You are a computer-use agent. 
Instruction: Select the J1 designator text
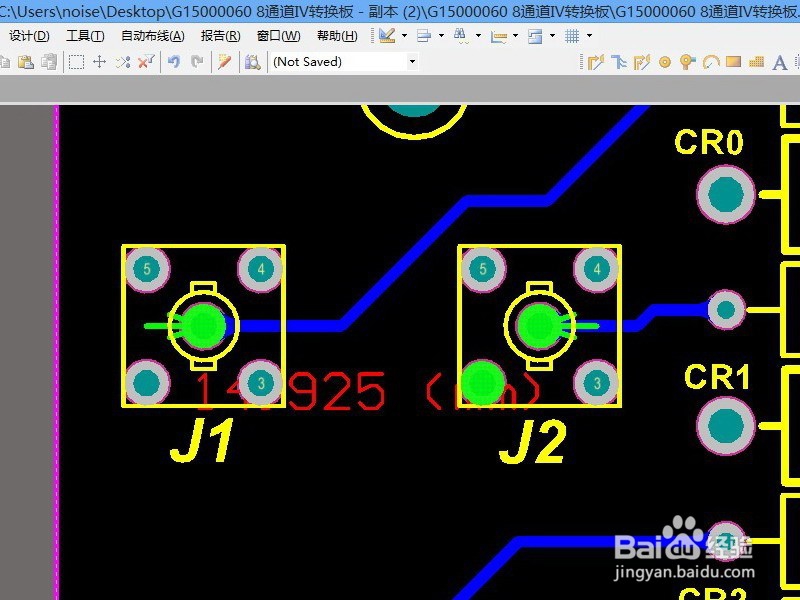(202, 440)
